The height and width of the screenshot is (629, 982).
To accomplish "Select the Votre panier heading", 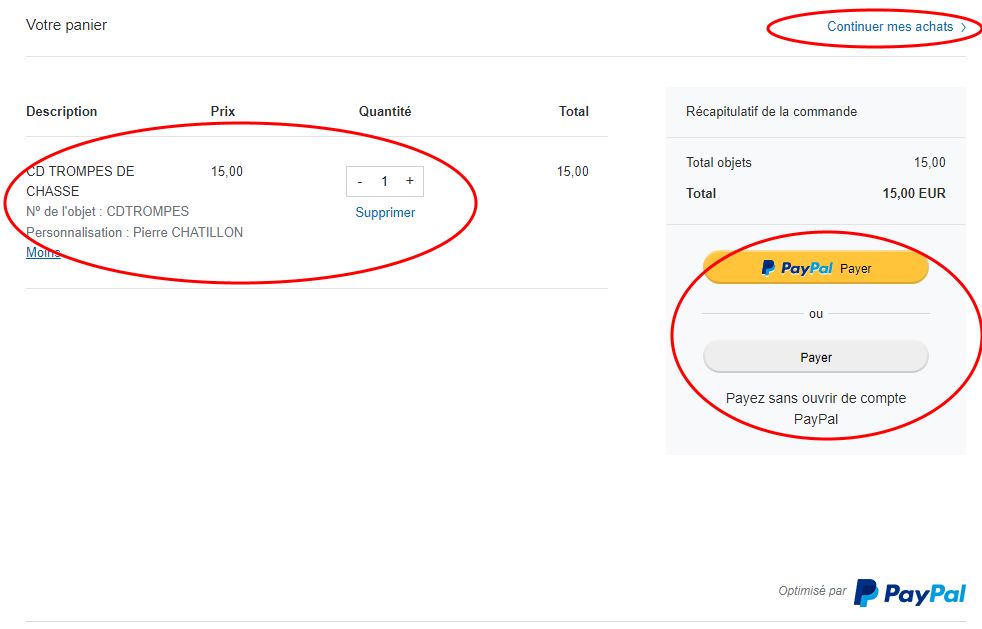I will [x=66, y=25].
